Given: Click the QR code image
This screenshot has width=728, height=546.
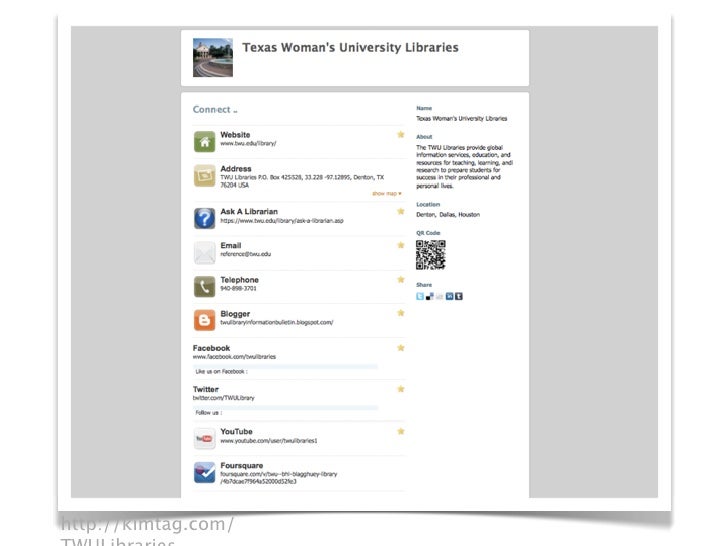Looking at the screenshot, I should pos(431,255).
